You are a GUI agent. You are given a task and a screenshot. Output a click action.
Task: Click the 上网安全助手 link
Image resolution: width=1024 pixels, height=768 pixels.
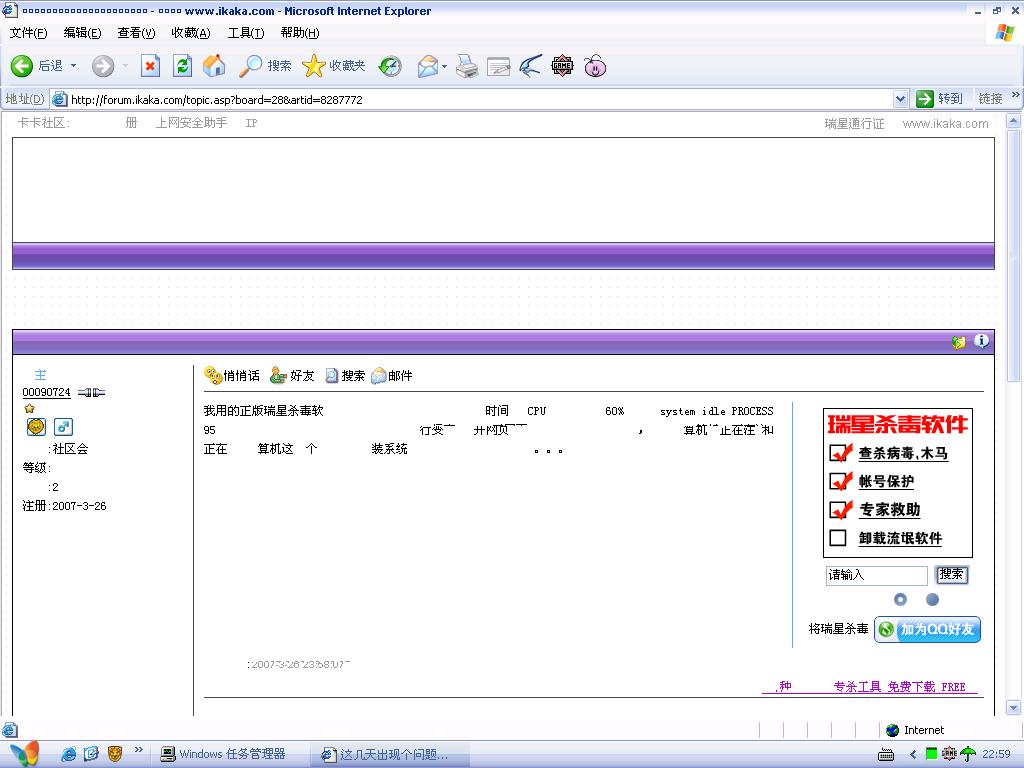pyautogui.click(x=191, y=123)
